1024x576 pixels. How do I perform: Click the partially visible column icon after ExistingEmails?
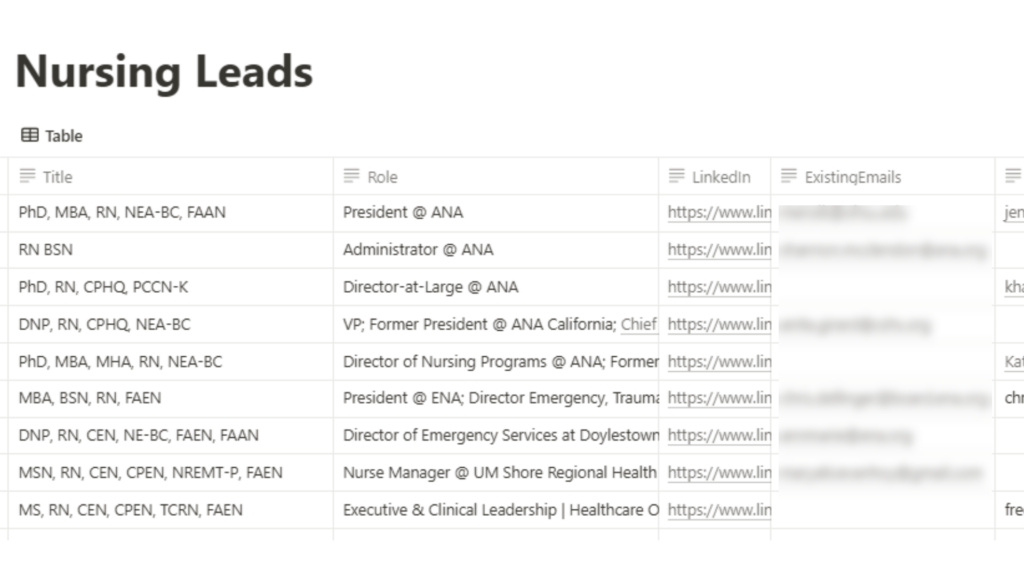pos(1013,176)
